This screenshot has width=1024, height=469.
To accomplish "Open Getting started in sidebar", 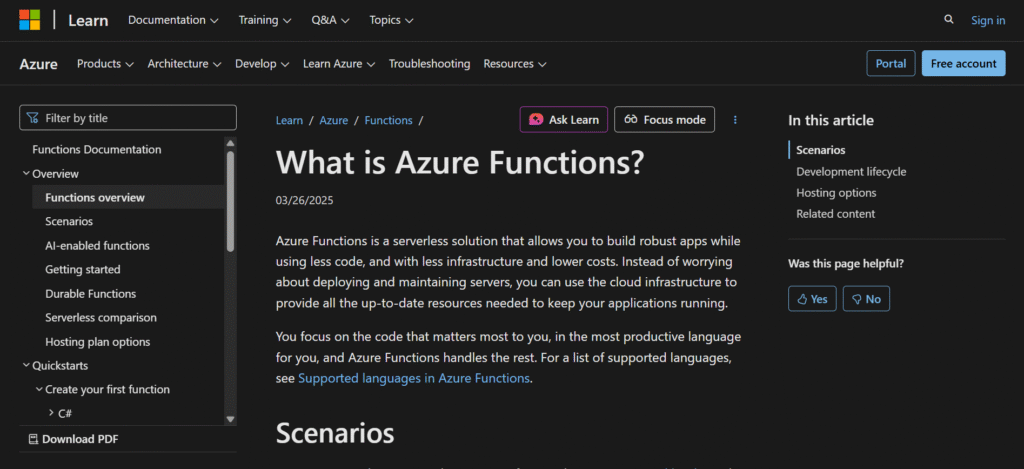I will 83,269.
